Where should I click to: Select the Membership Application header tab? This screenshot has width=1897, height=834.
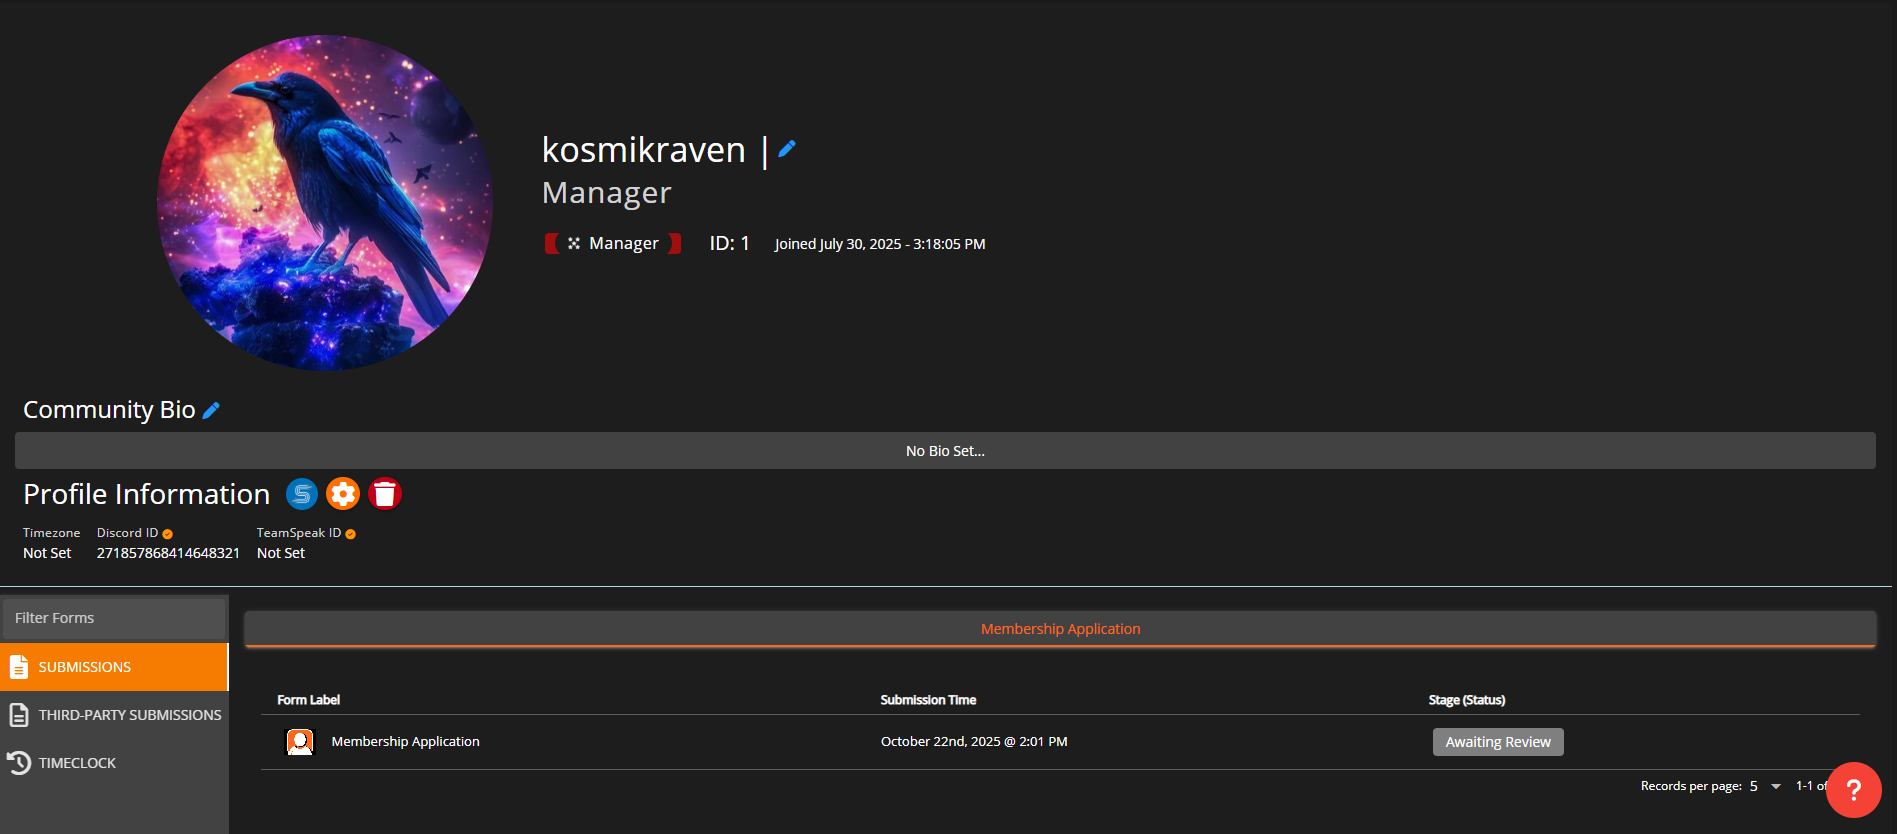click(x=1060, y=629)
